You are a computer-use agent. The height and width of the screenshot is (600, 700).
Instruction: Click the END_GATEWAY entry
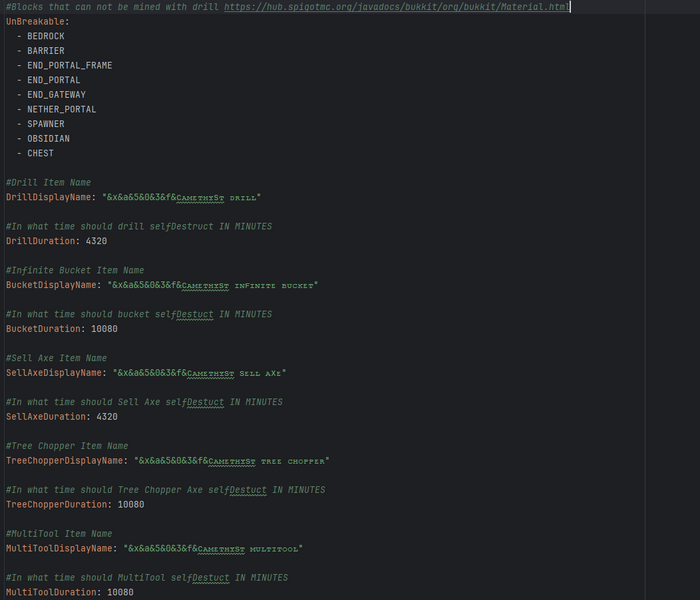[x=56, y=95]
